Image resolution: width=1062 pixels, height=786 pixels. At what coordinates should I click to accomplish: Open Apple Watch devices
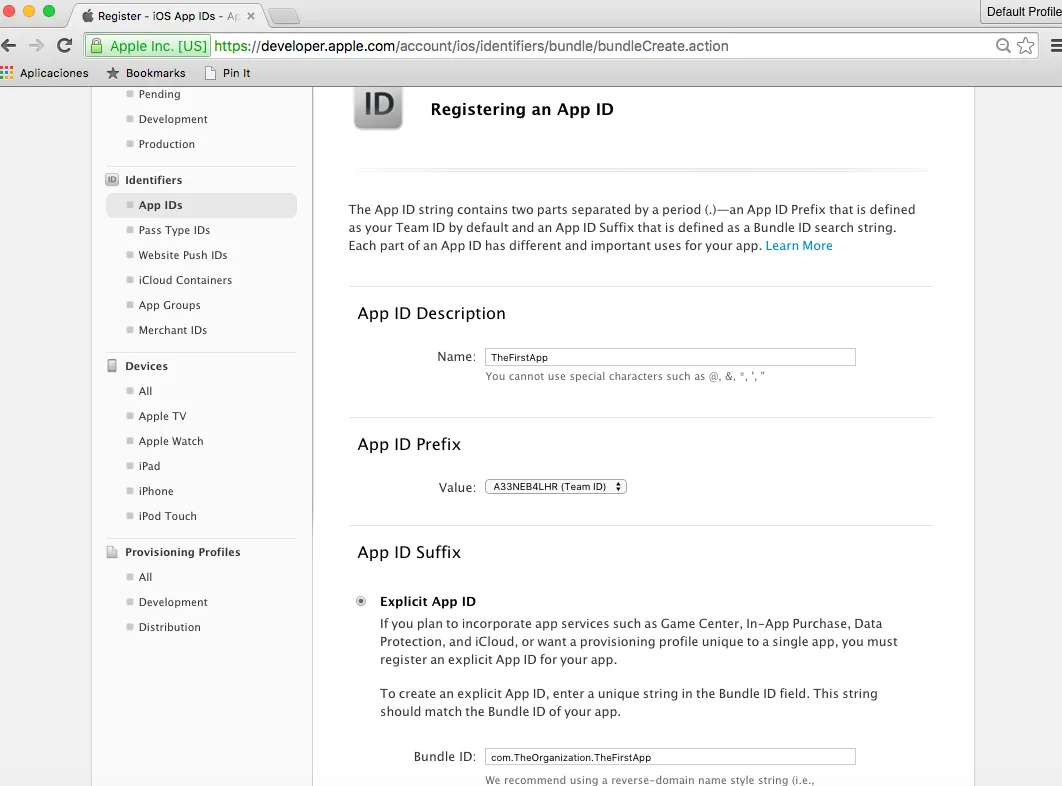pyautogui.click(x=171, y=441)
